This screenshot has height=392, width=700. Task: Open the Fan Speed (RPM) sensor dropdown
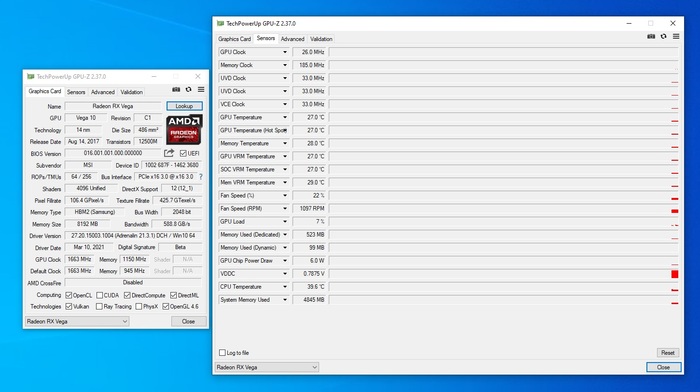(285, 209)
